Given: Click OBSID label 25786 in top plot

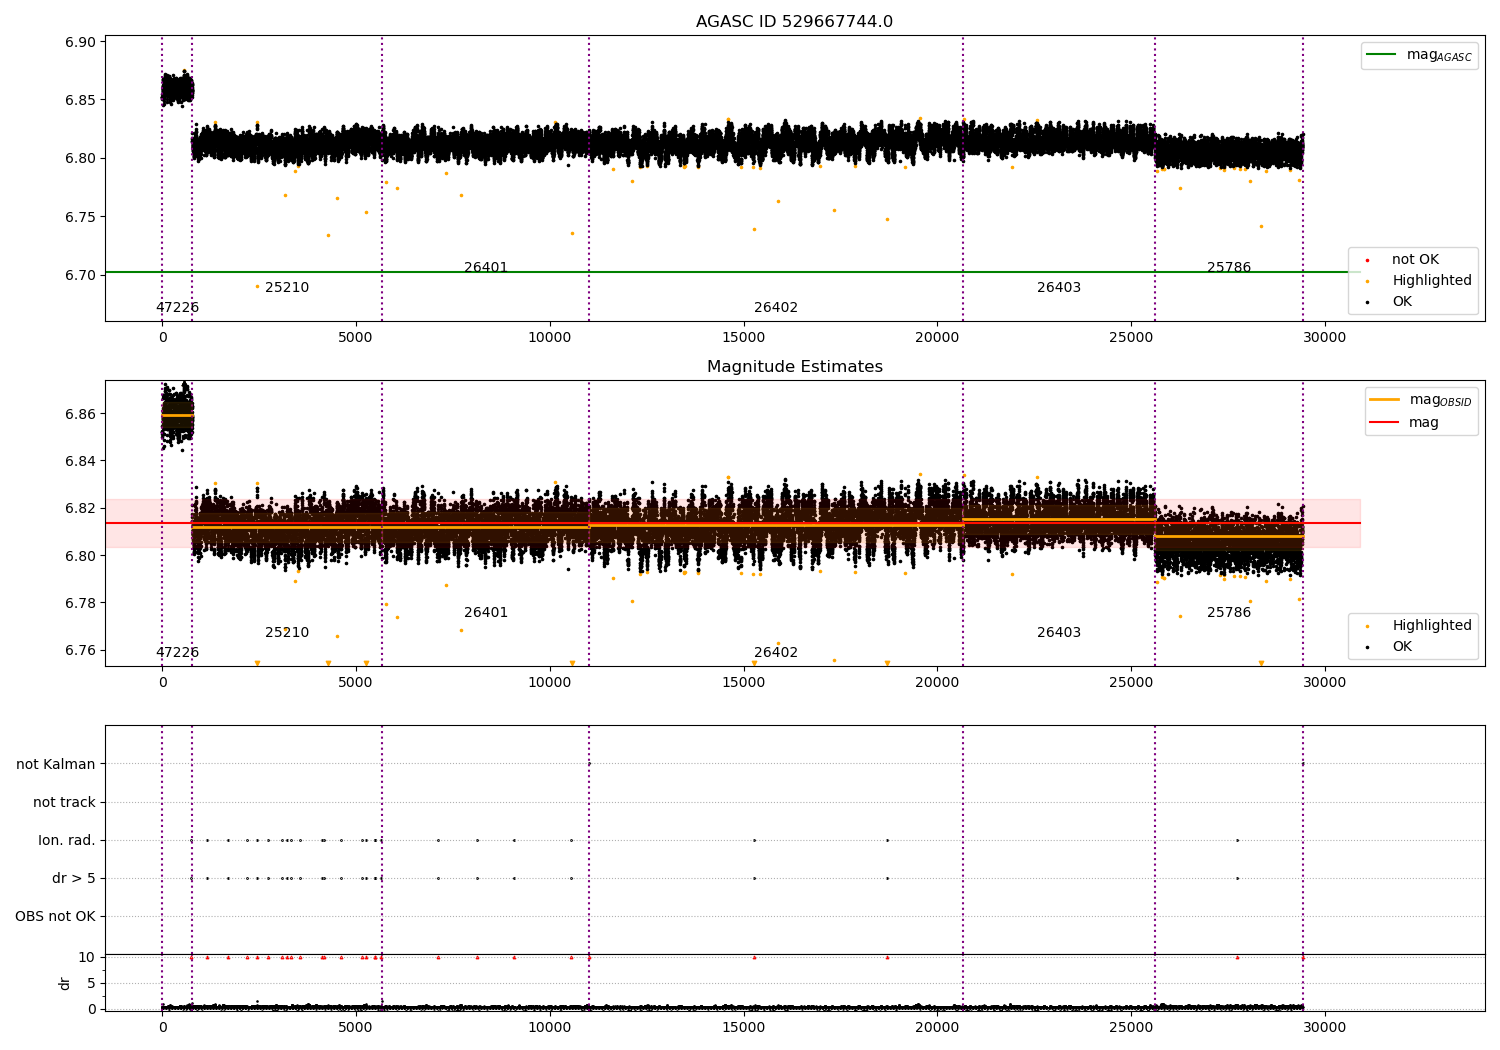Looking at the screenshot, I should 1229,268.
